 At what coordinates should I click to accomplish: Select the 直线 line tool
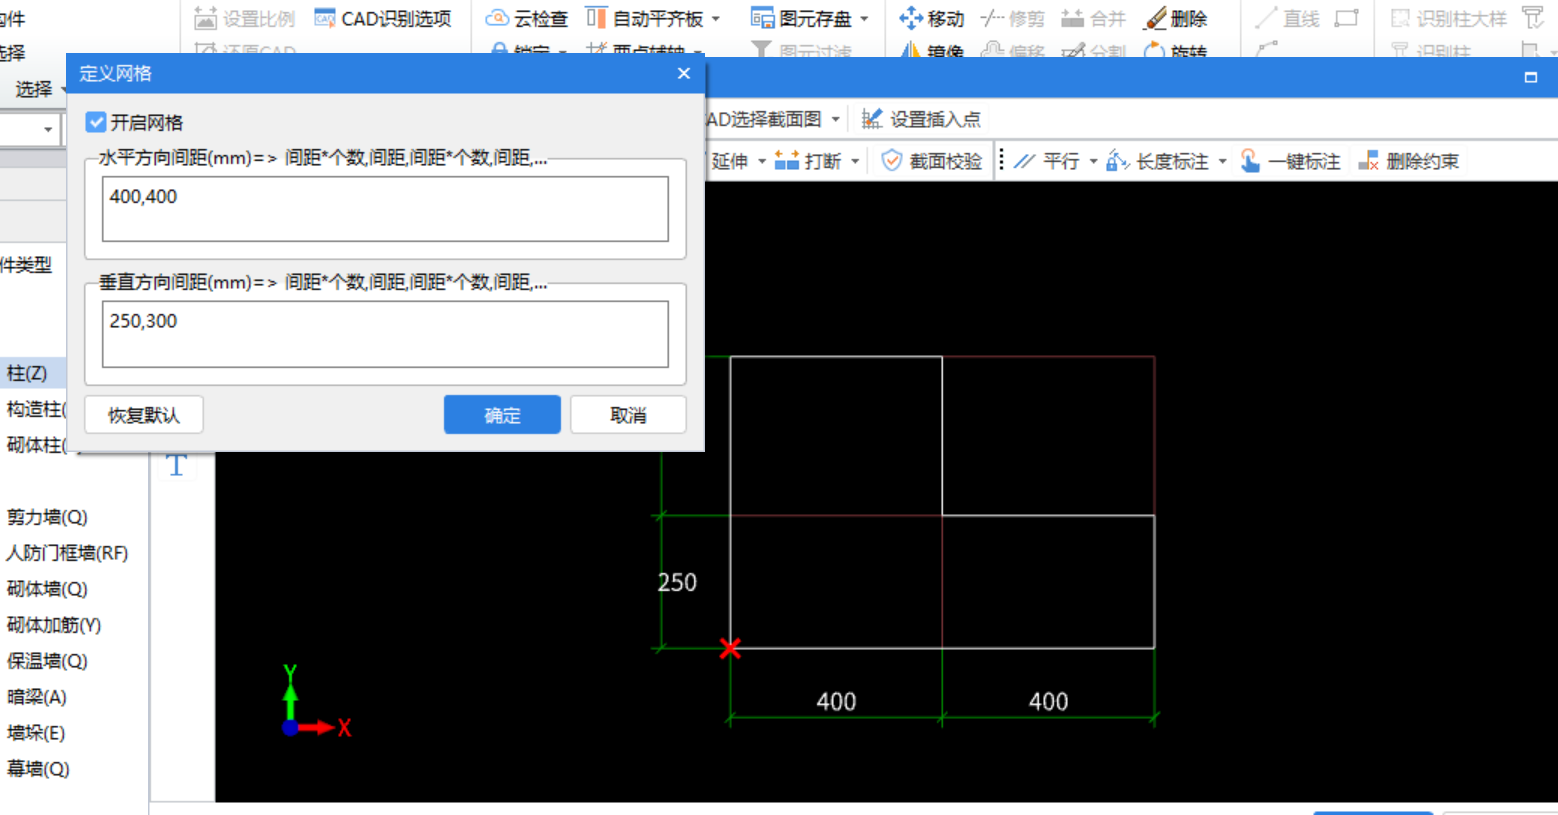point(1288,18)
